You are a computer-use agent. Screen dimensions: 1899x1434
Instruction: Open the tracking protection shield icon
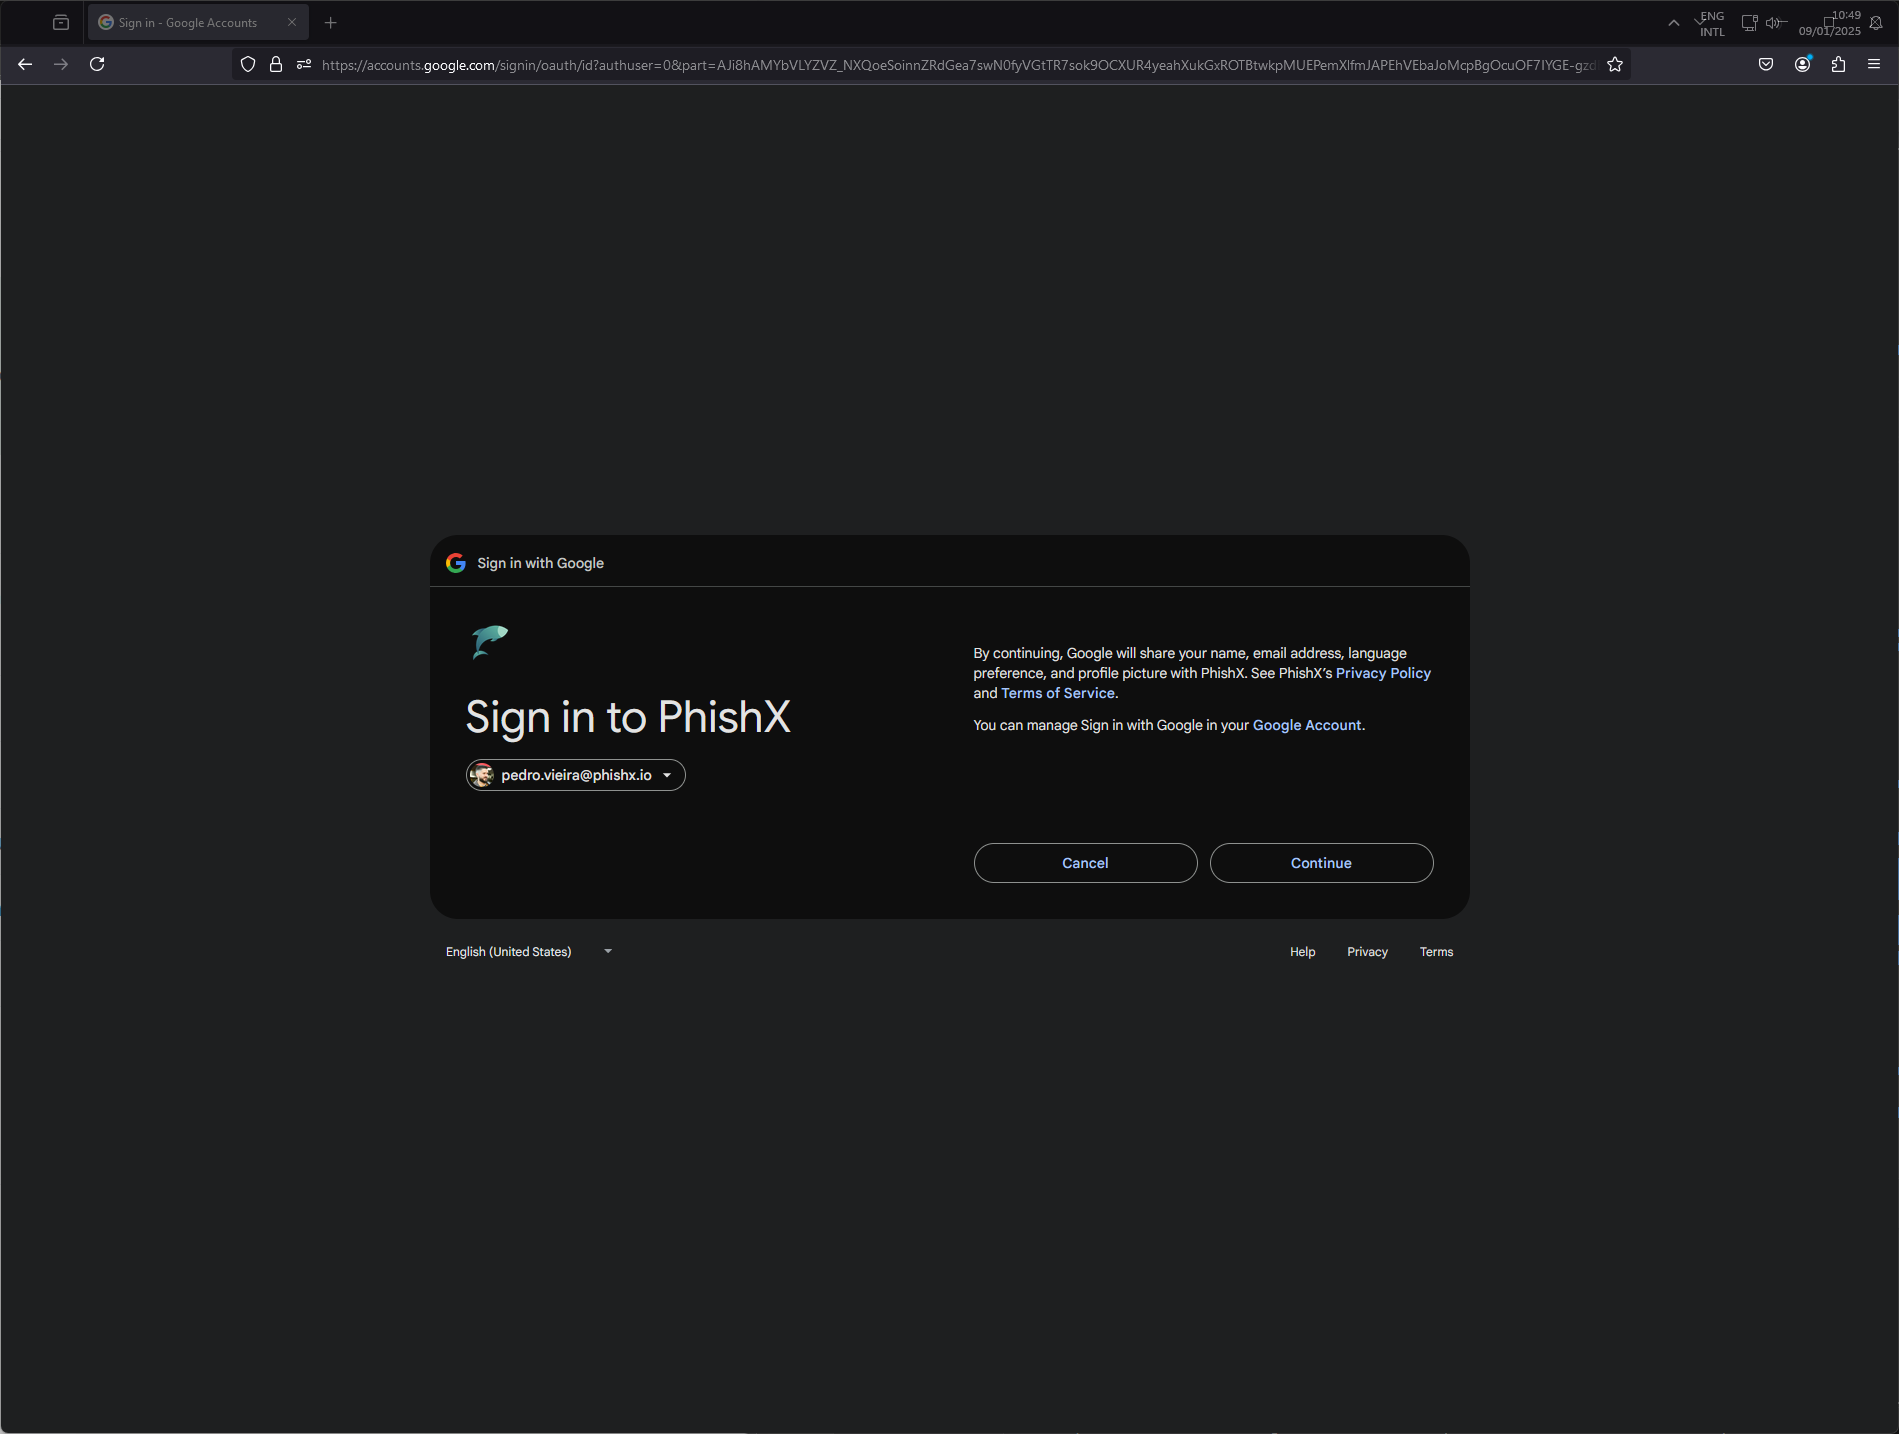pyautogui.click(x=248, y=64)
